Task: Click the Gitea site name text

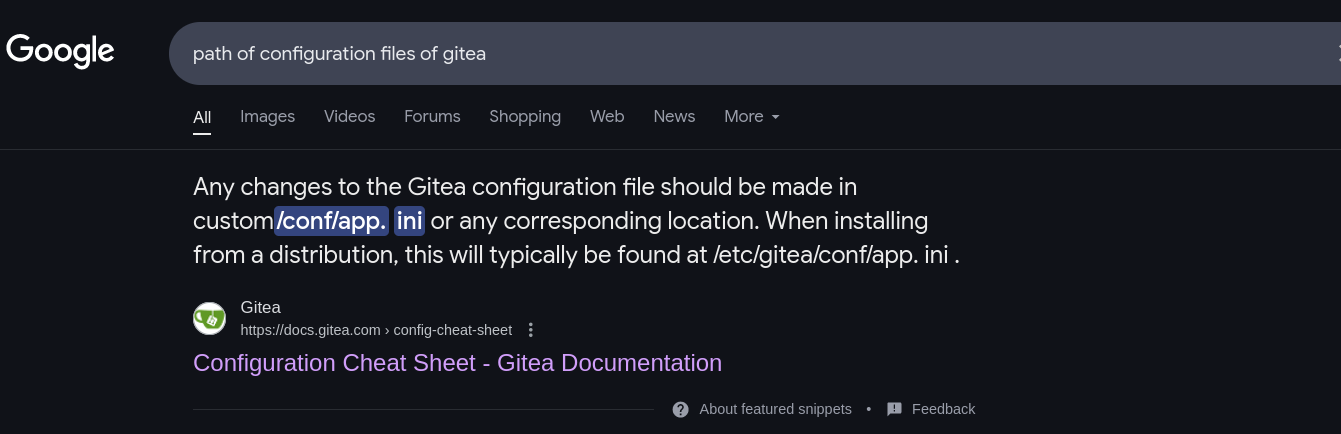Action: (x=261, y=307)
